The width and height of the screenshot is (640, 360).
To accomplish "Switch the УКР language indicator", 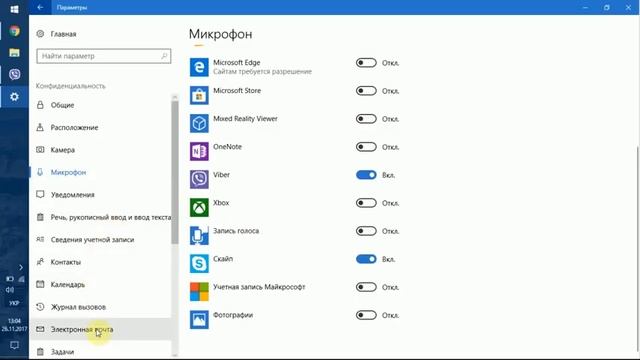I will (14, 303).
